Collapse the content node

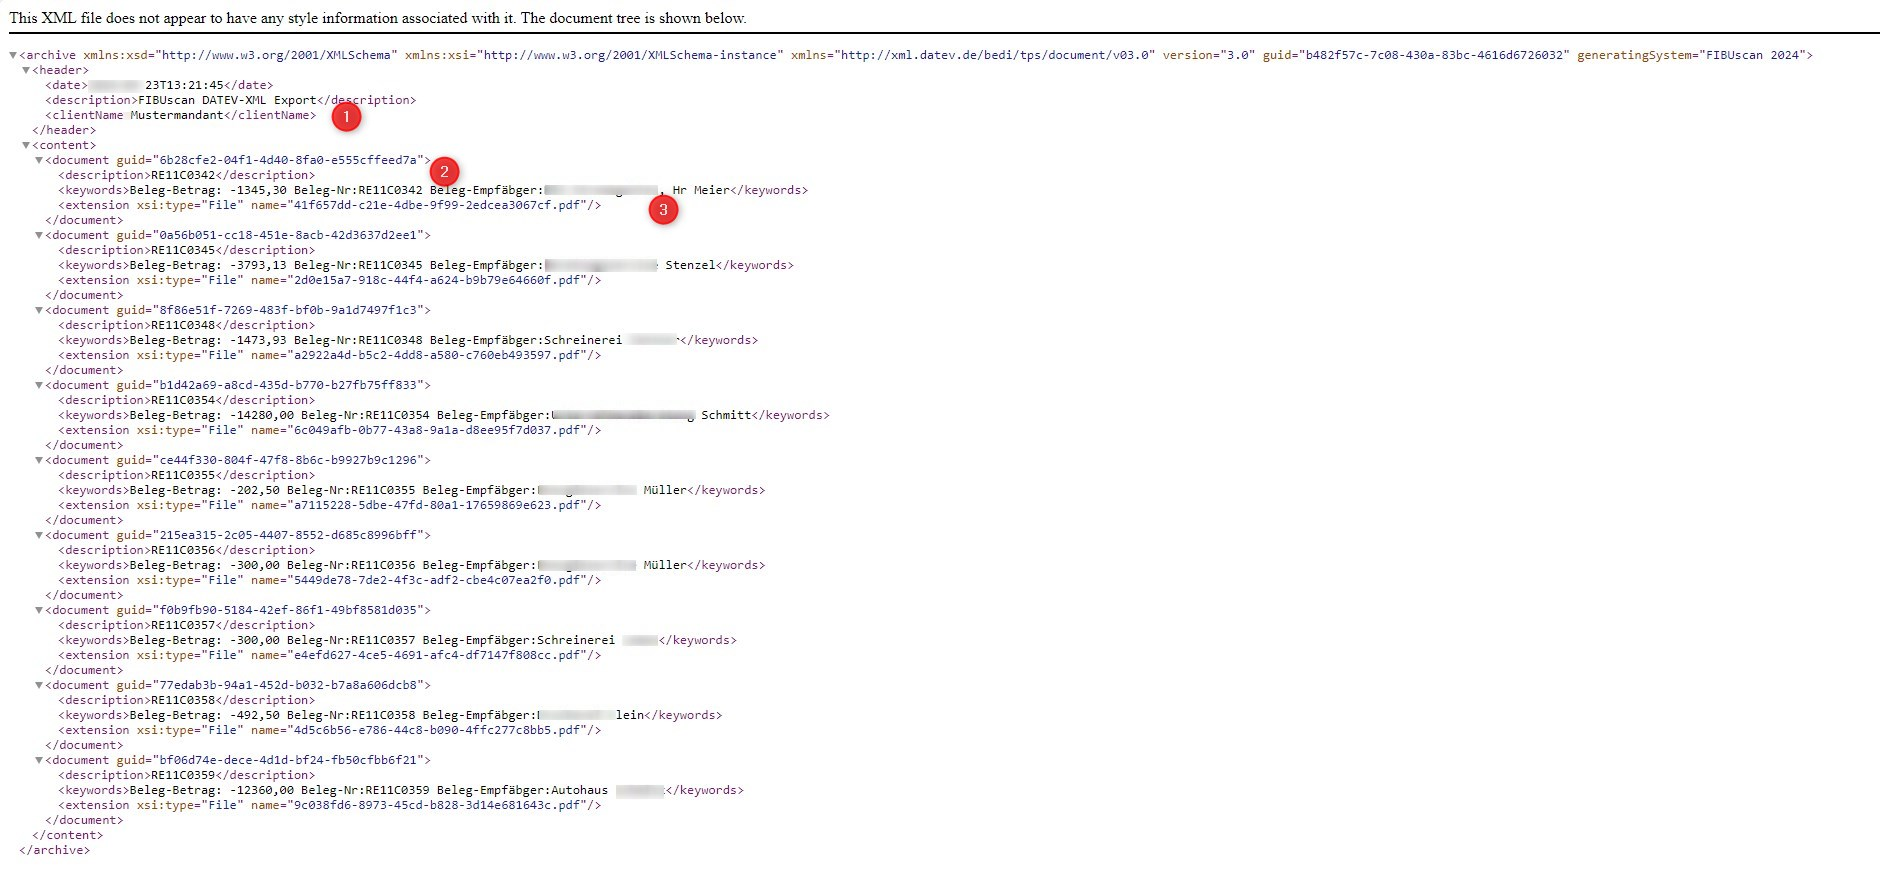(26, 145)
